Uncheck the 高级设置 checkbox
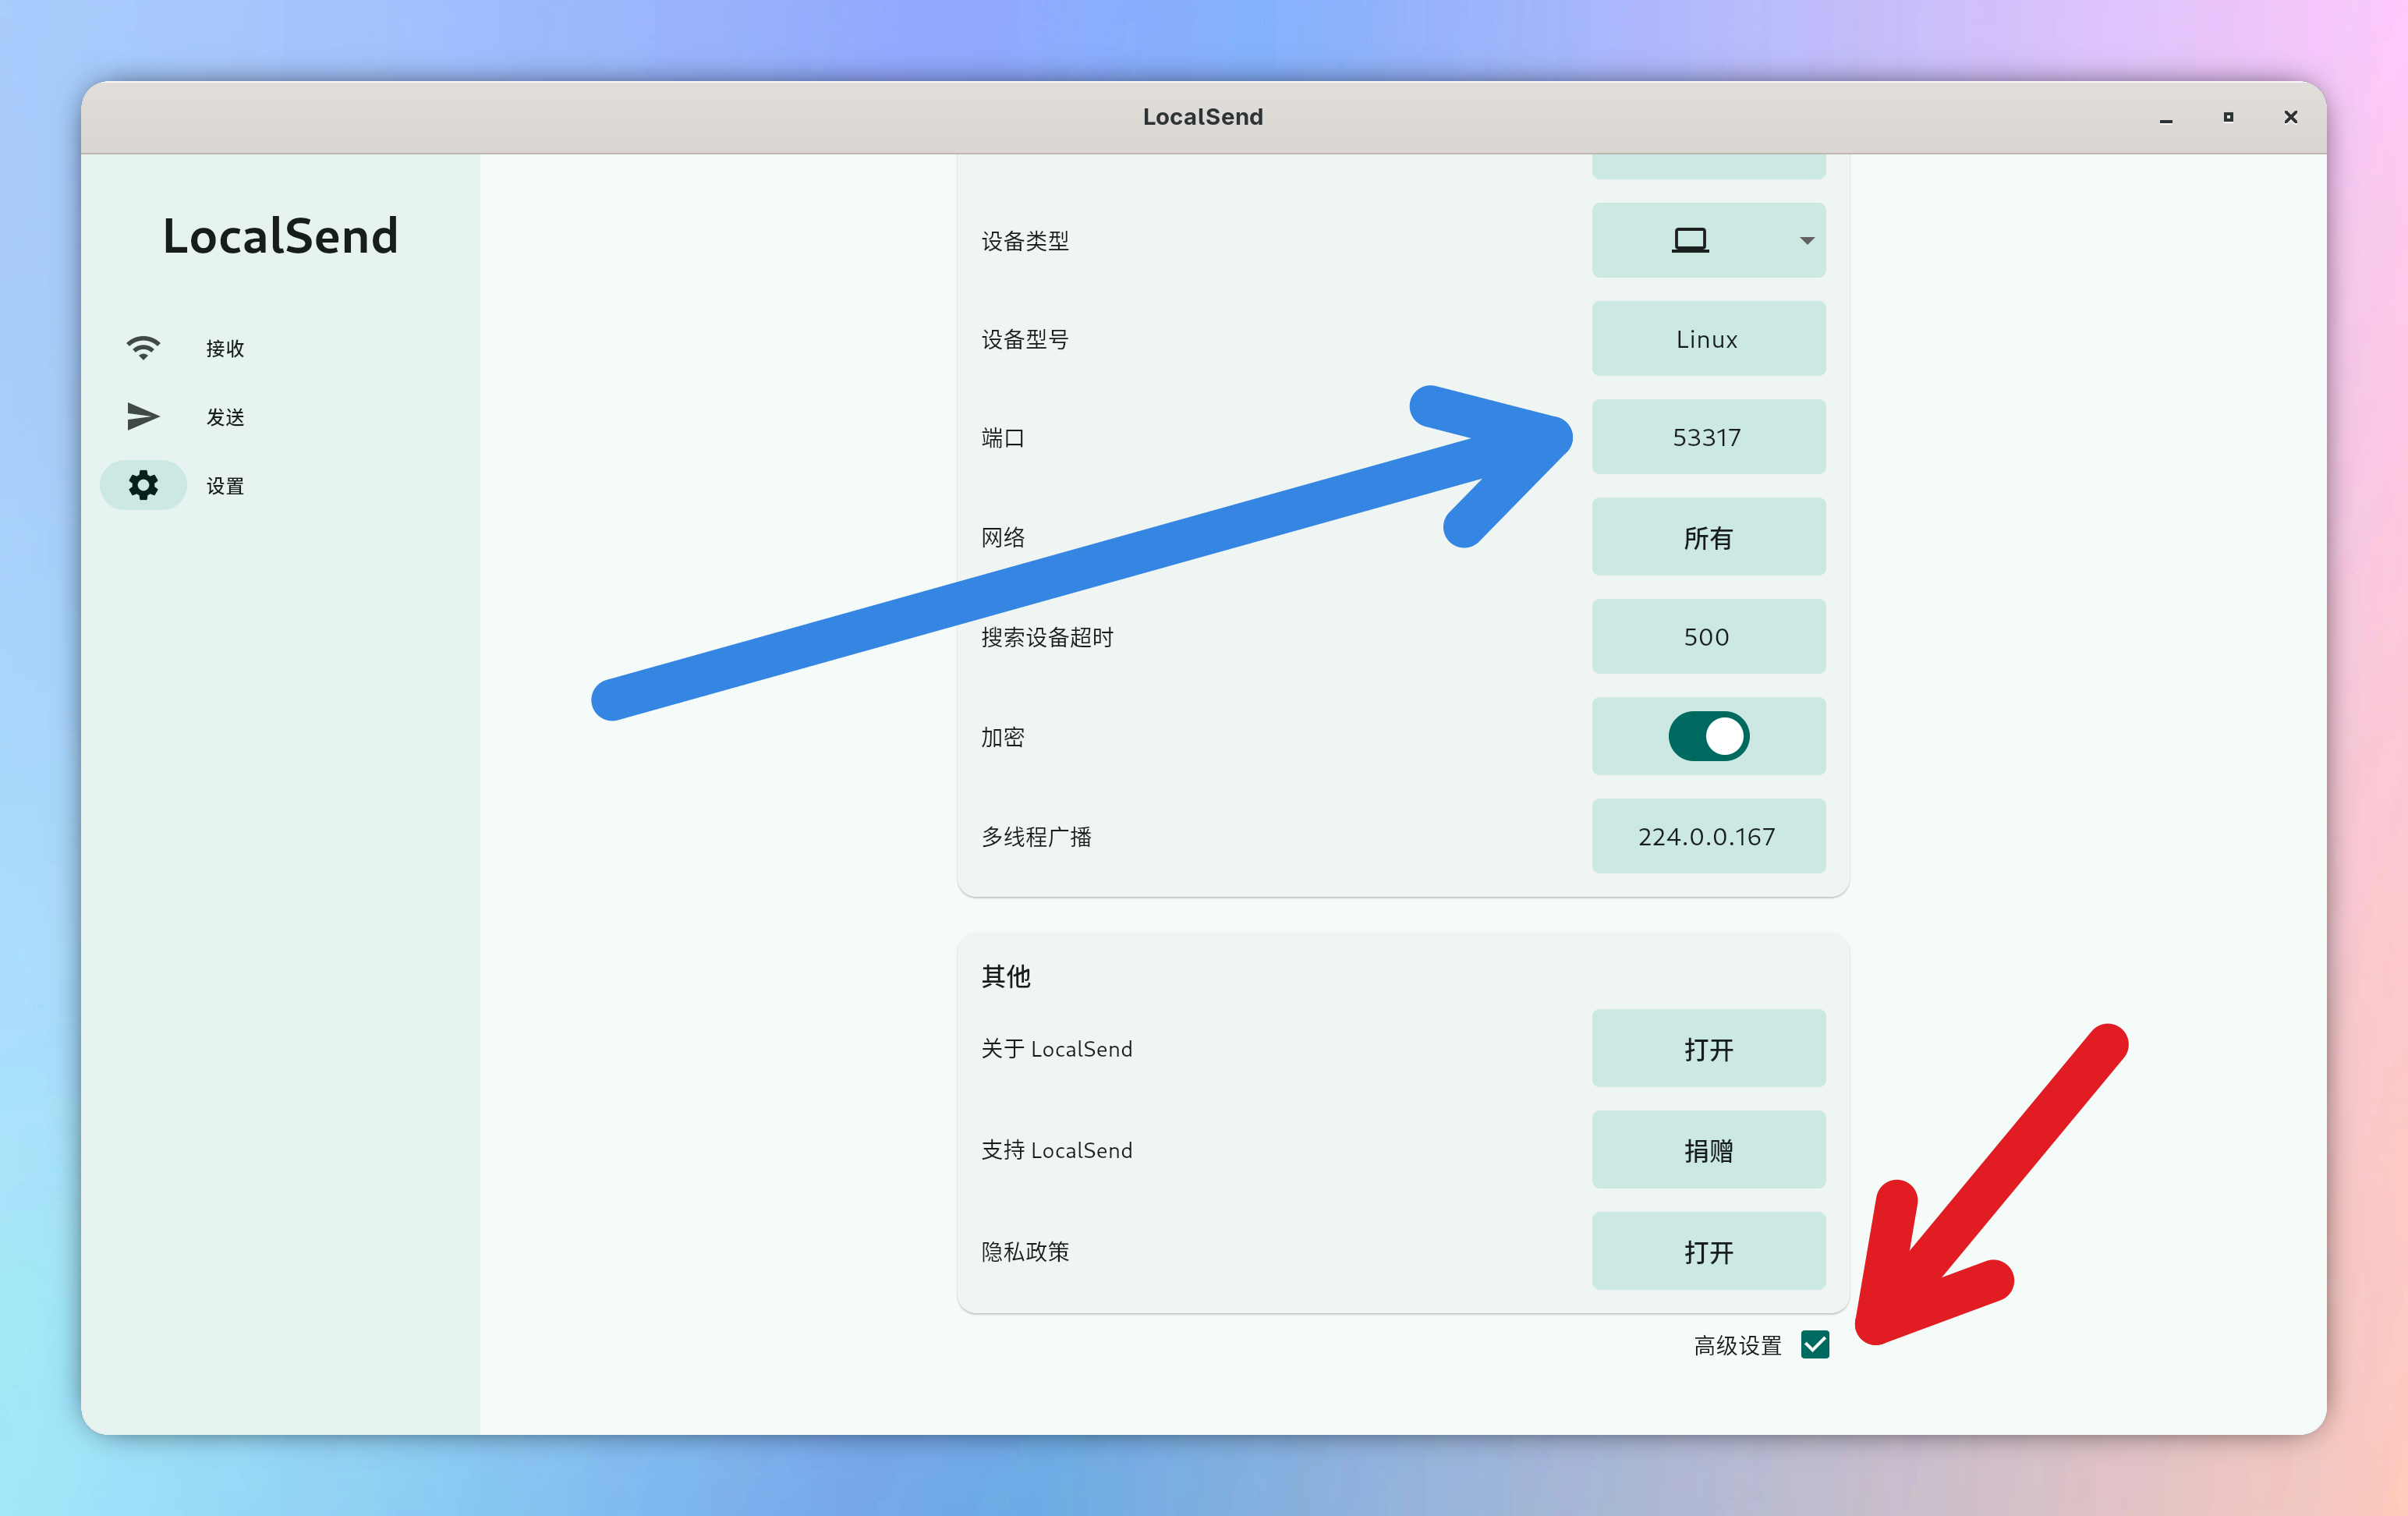The width and height of the screenshot is (2408, 1516). (1815, 1345)
